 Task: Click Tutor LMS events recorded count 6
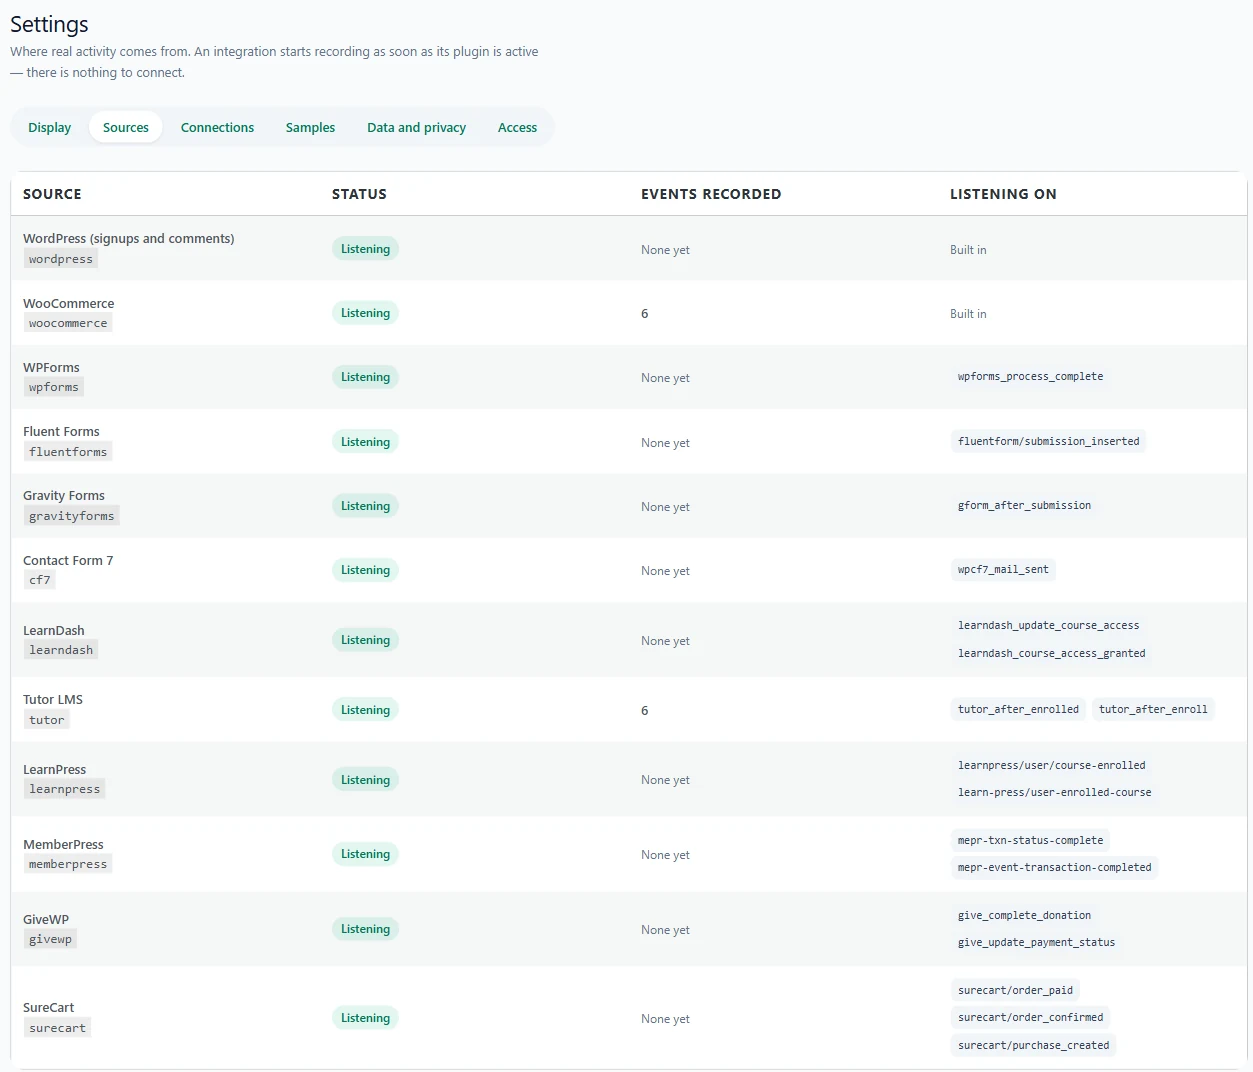(645, 711)
